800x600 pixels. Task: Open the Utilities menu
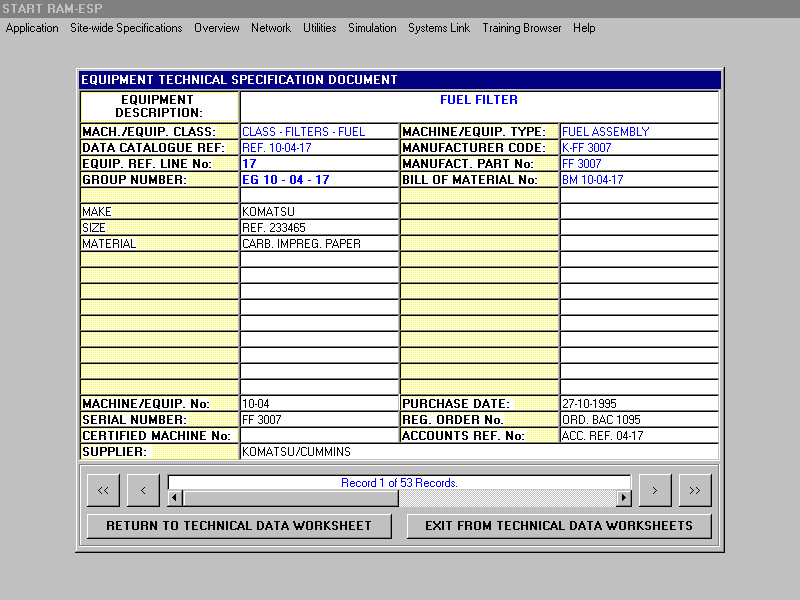[319, 28]
